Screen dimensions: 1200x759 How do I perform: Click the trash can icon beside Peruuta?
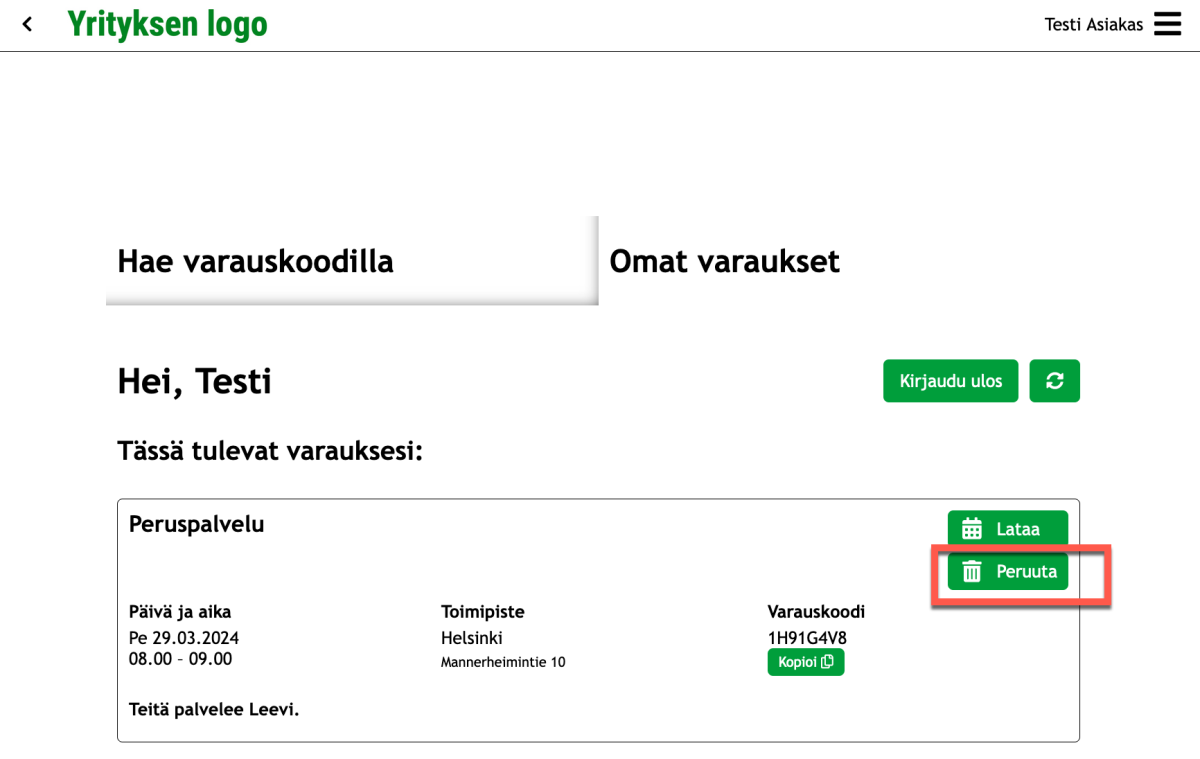click(x=972, y=572)
